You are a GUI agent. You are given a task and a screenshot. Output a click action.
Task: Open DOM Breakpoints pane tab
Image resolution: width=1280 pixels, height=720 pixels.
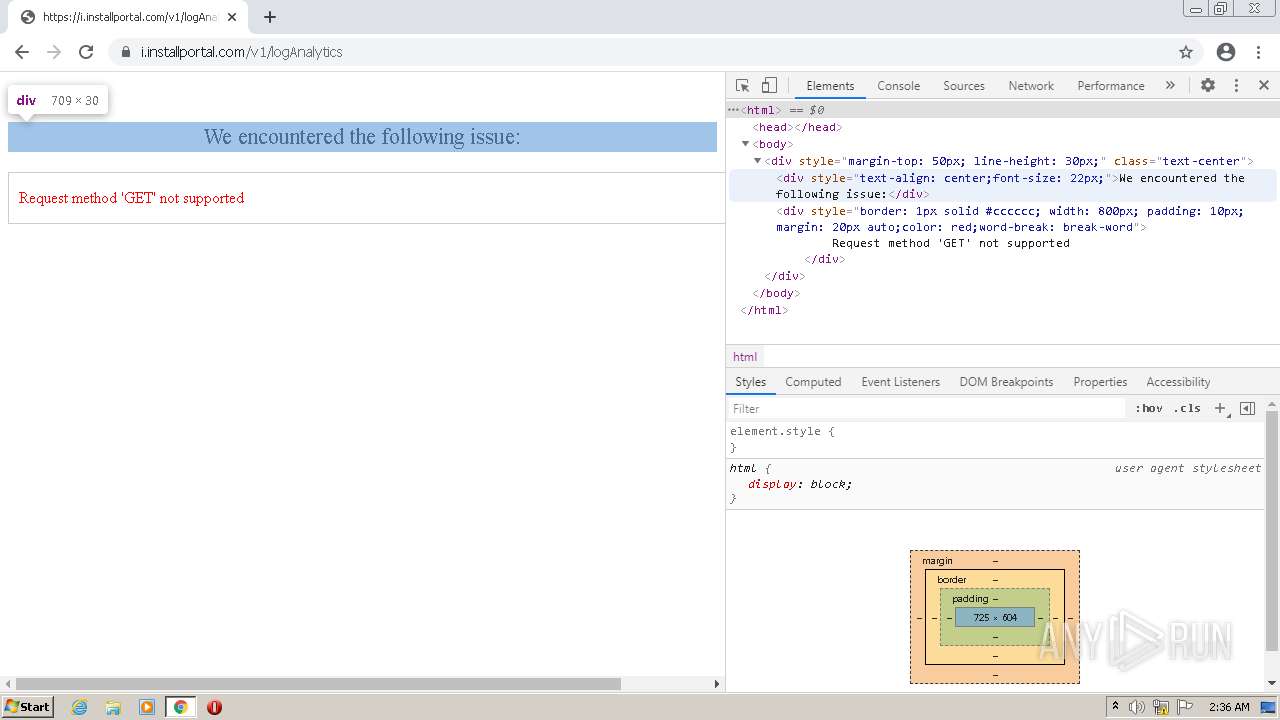pos(1006,382)
